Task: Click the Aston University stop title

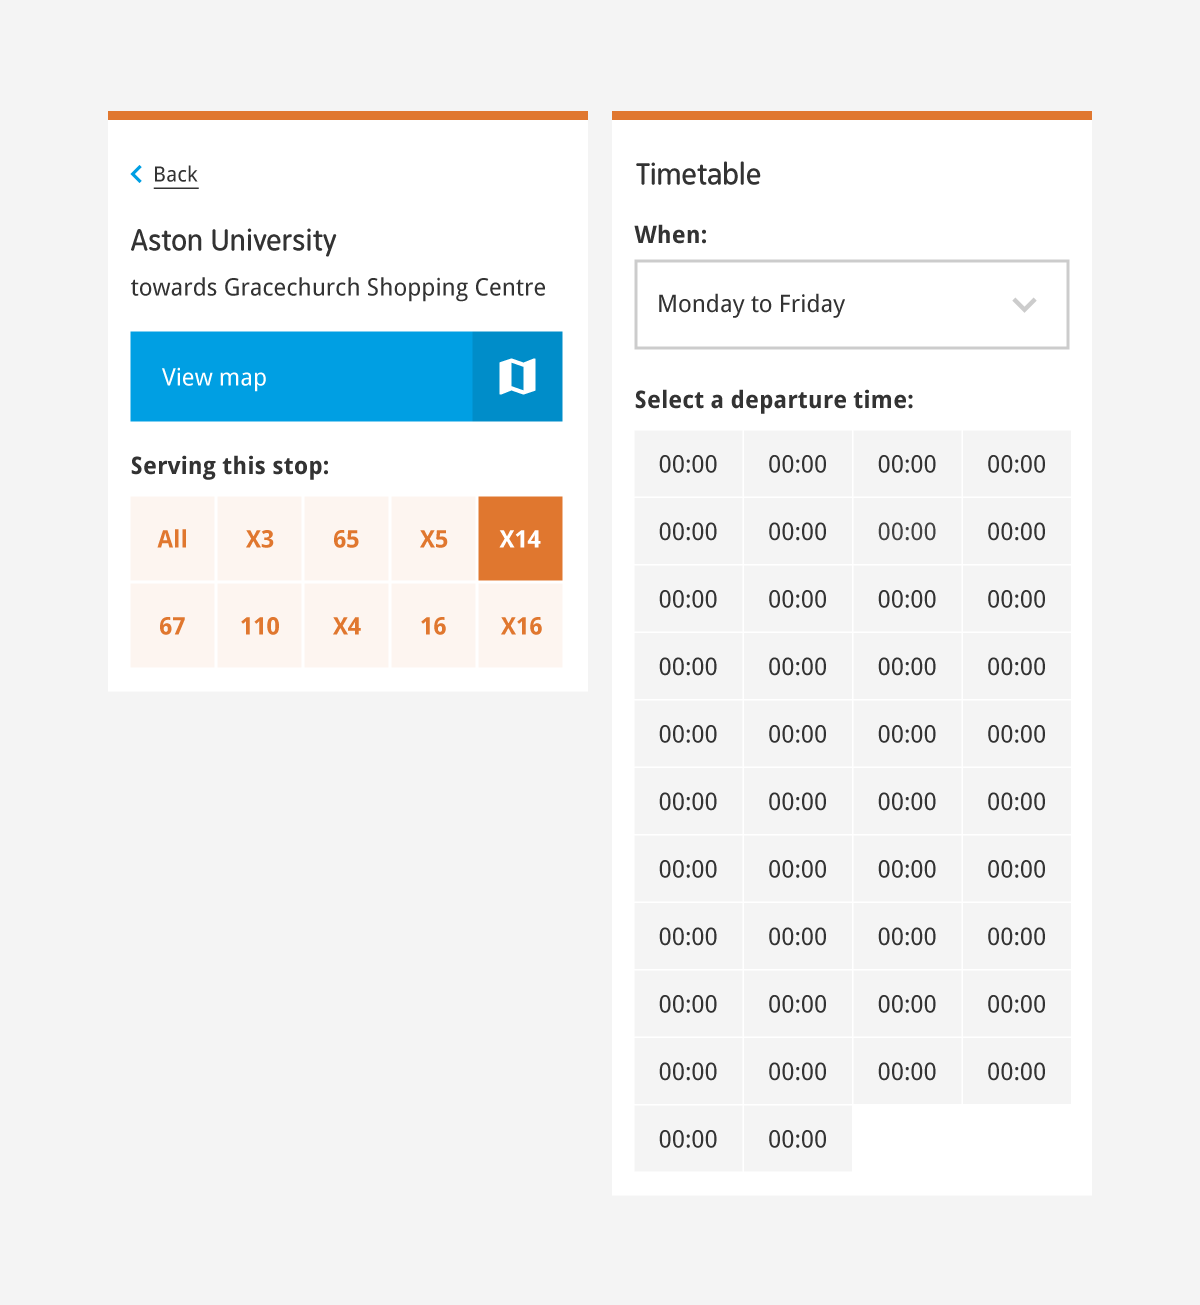Action: pos(233,241)
